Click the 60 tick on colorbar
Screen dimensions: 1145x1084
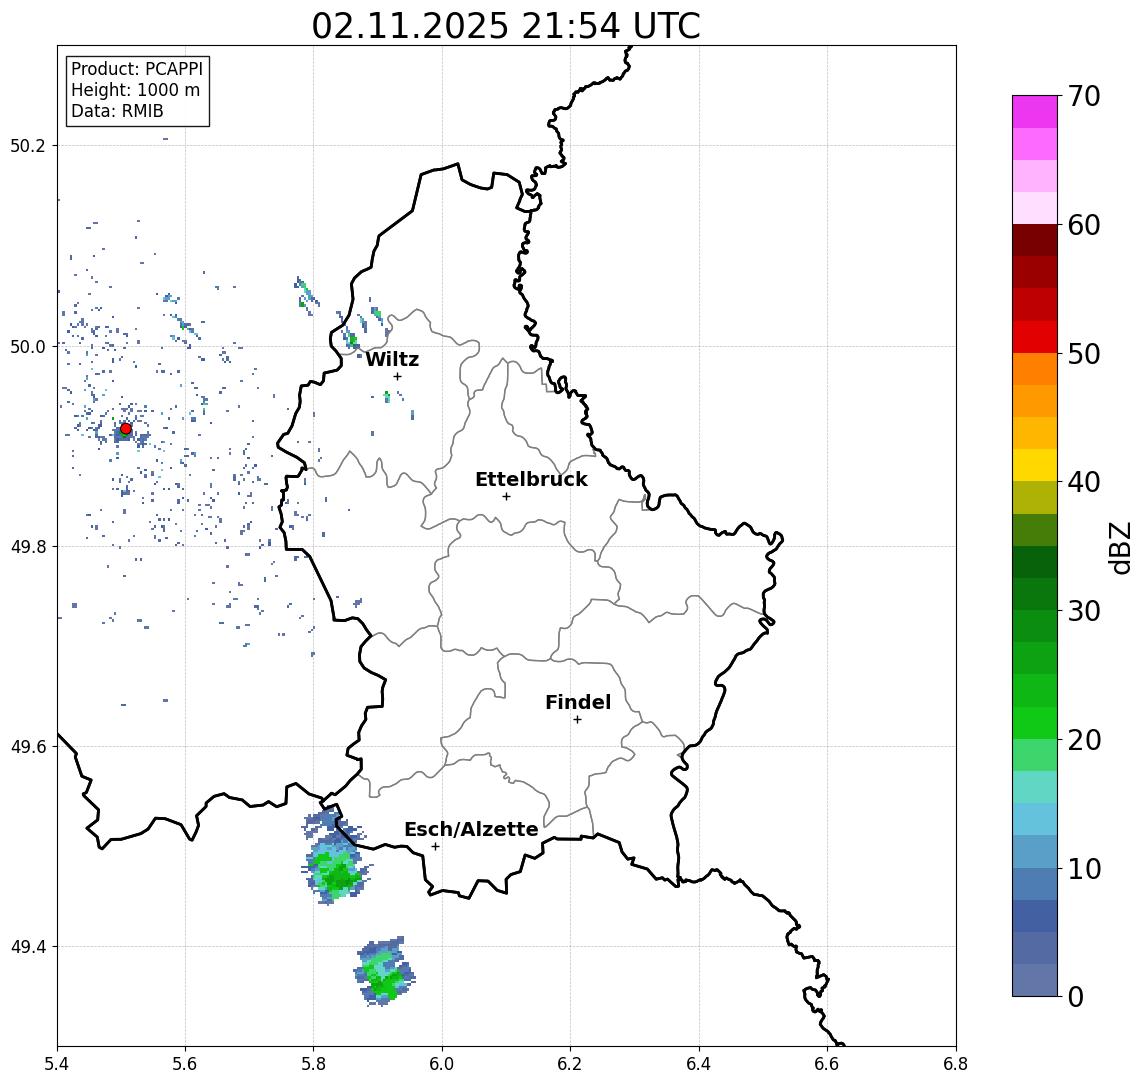click(x=1084, y=225)
